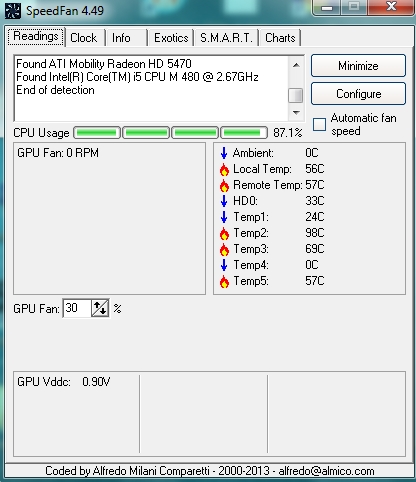Click the log scrollbar up arrow
The image size is (416, 482).
click(296, 65)
